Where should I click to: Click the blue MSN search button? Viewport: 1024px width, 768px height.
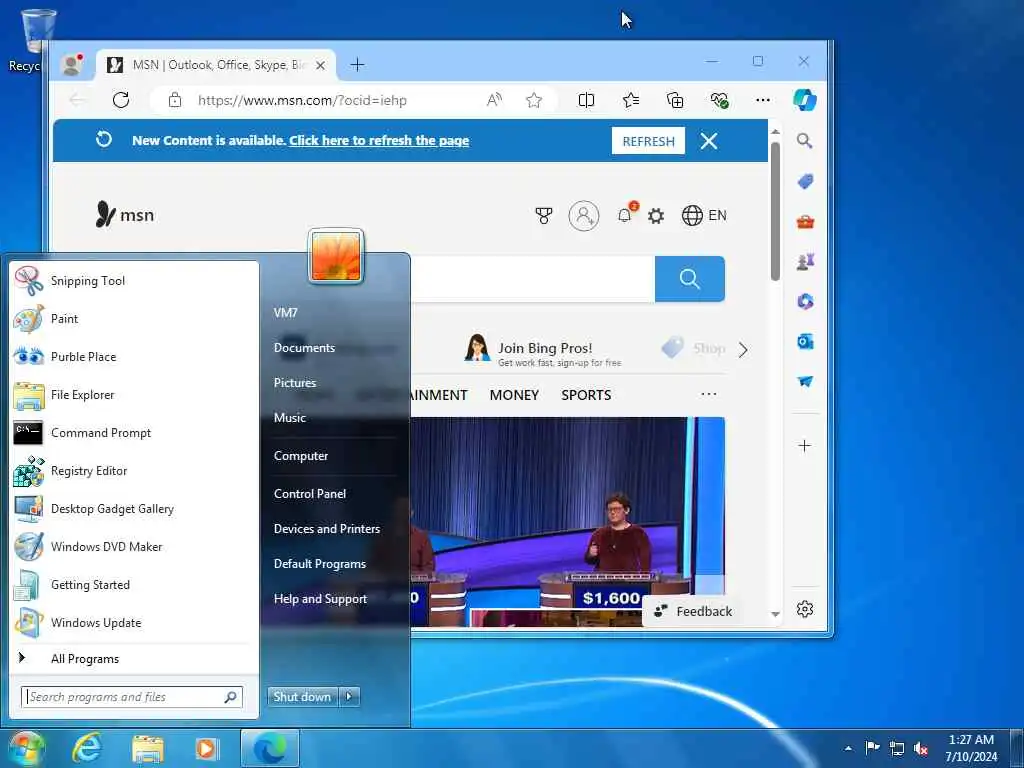690,279
